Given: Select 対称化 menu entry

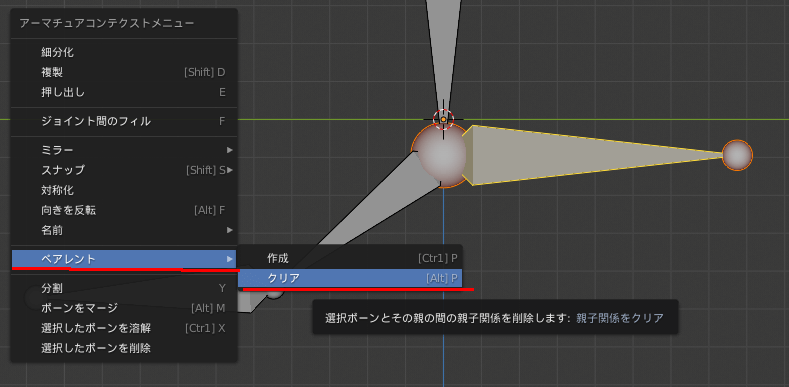Looking at the screenshot, I should (x=124, y=190).
